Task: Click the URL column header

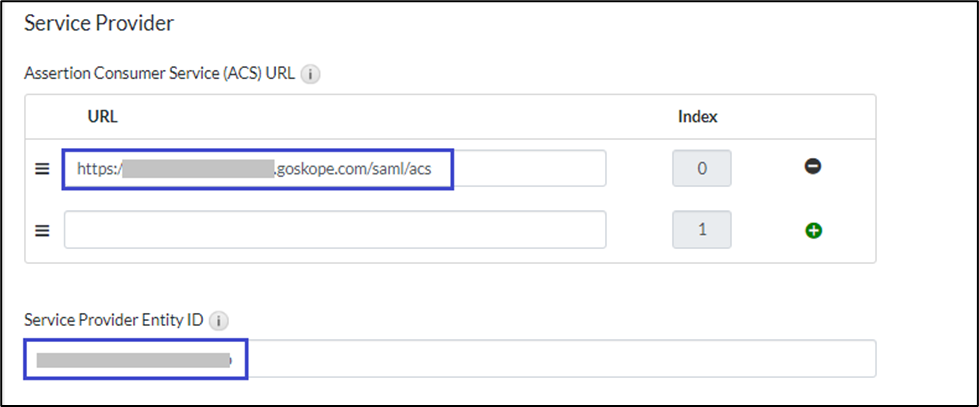Action: point(102,116)
